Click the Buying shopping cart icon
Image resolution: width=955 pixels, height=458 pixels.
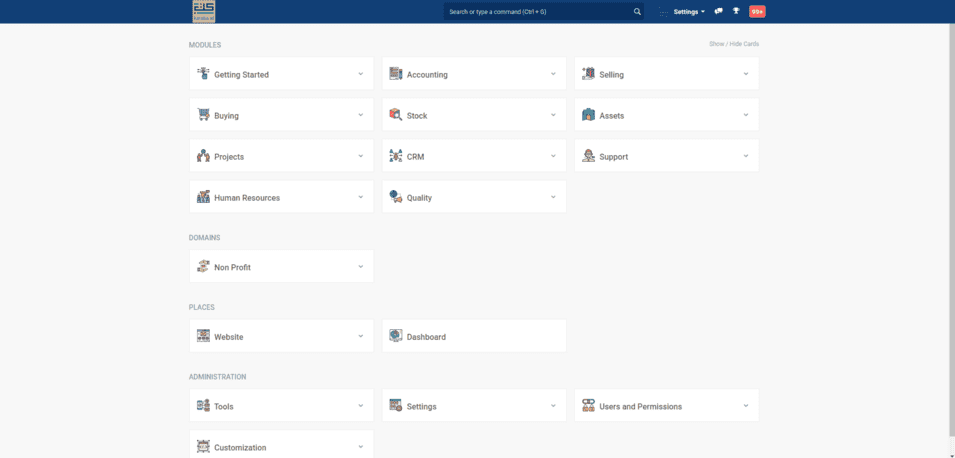203,114
